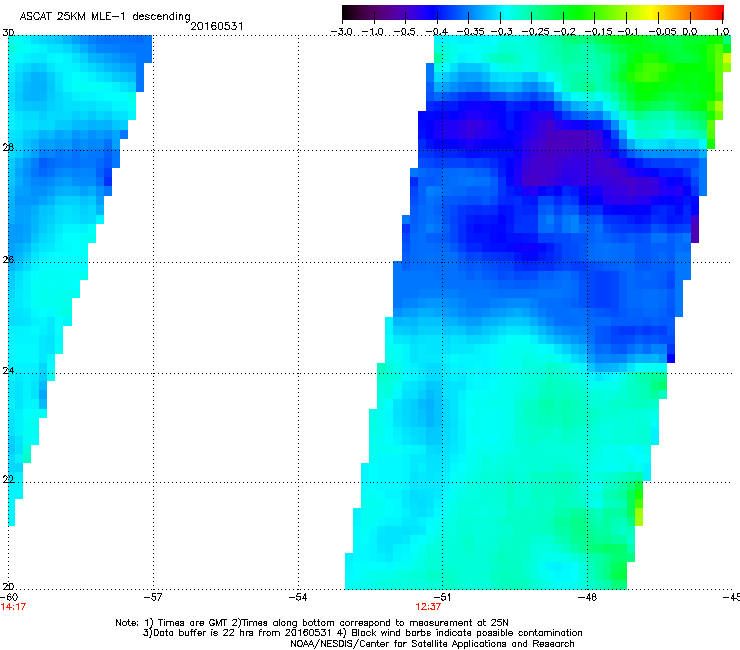Click the 0.0 color scale label
740x650 pixels.
[690, 32]
